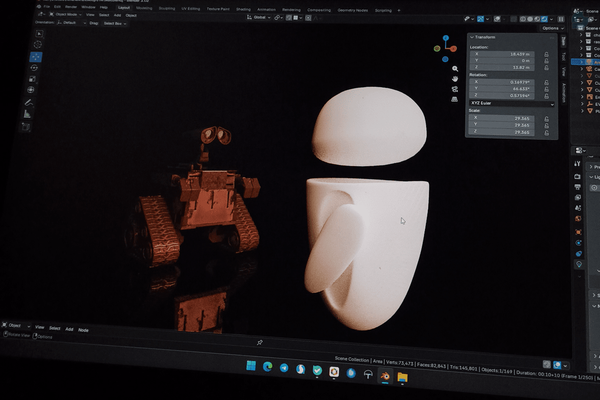Toggle lock for Rotation Z
The image size is (600, 400).
546,96
